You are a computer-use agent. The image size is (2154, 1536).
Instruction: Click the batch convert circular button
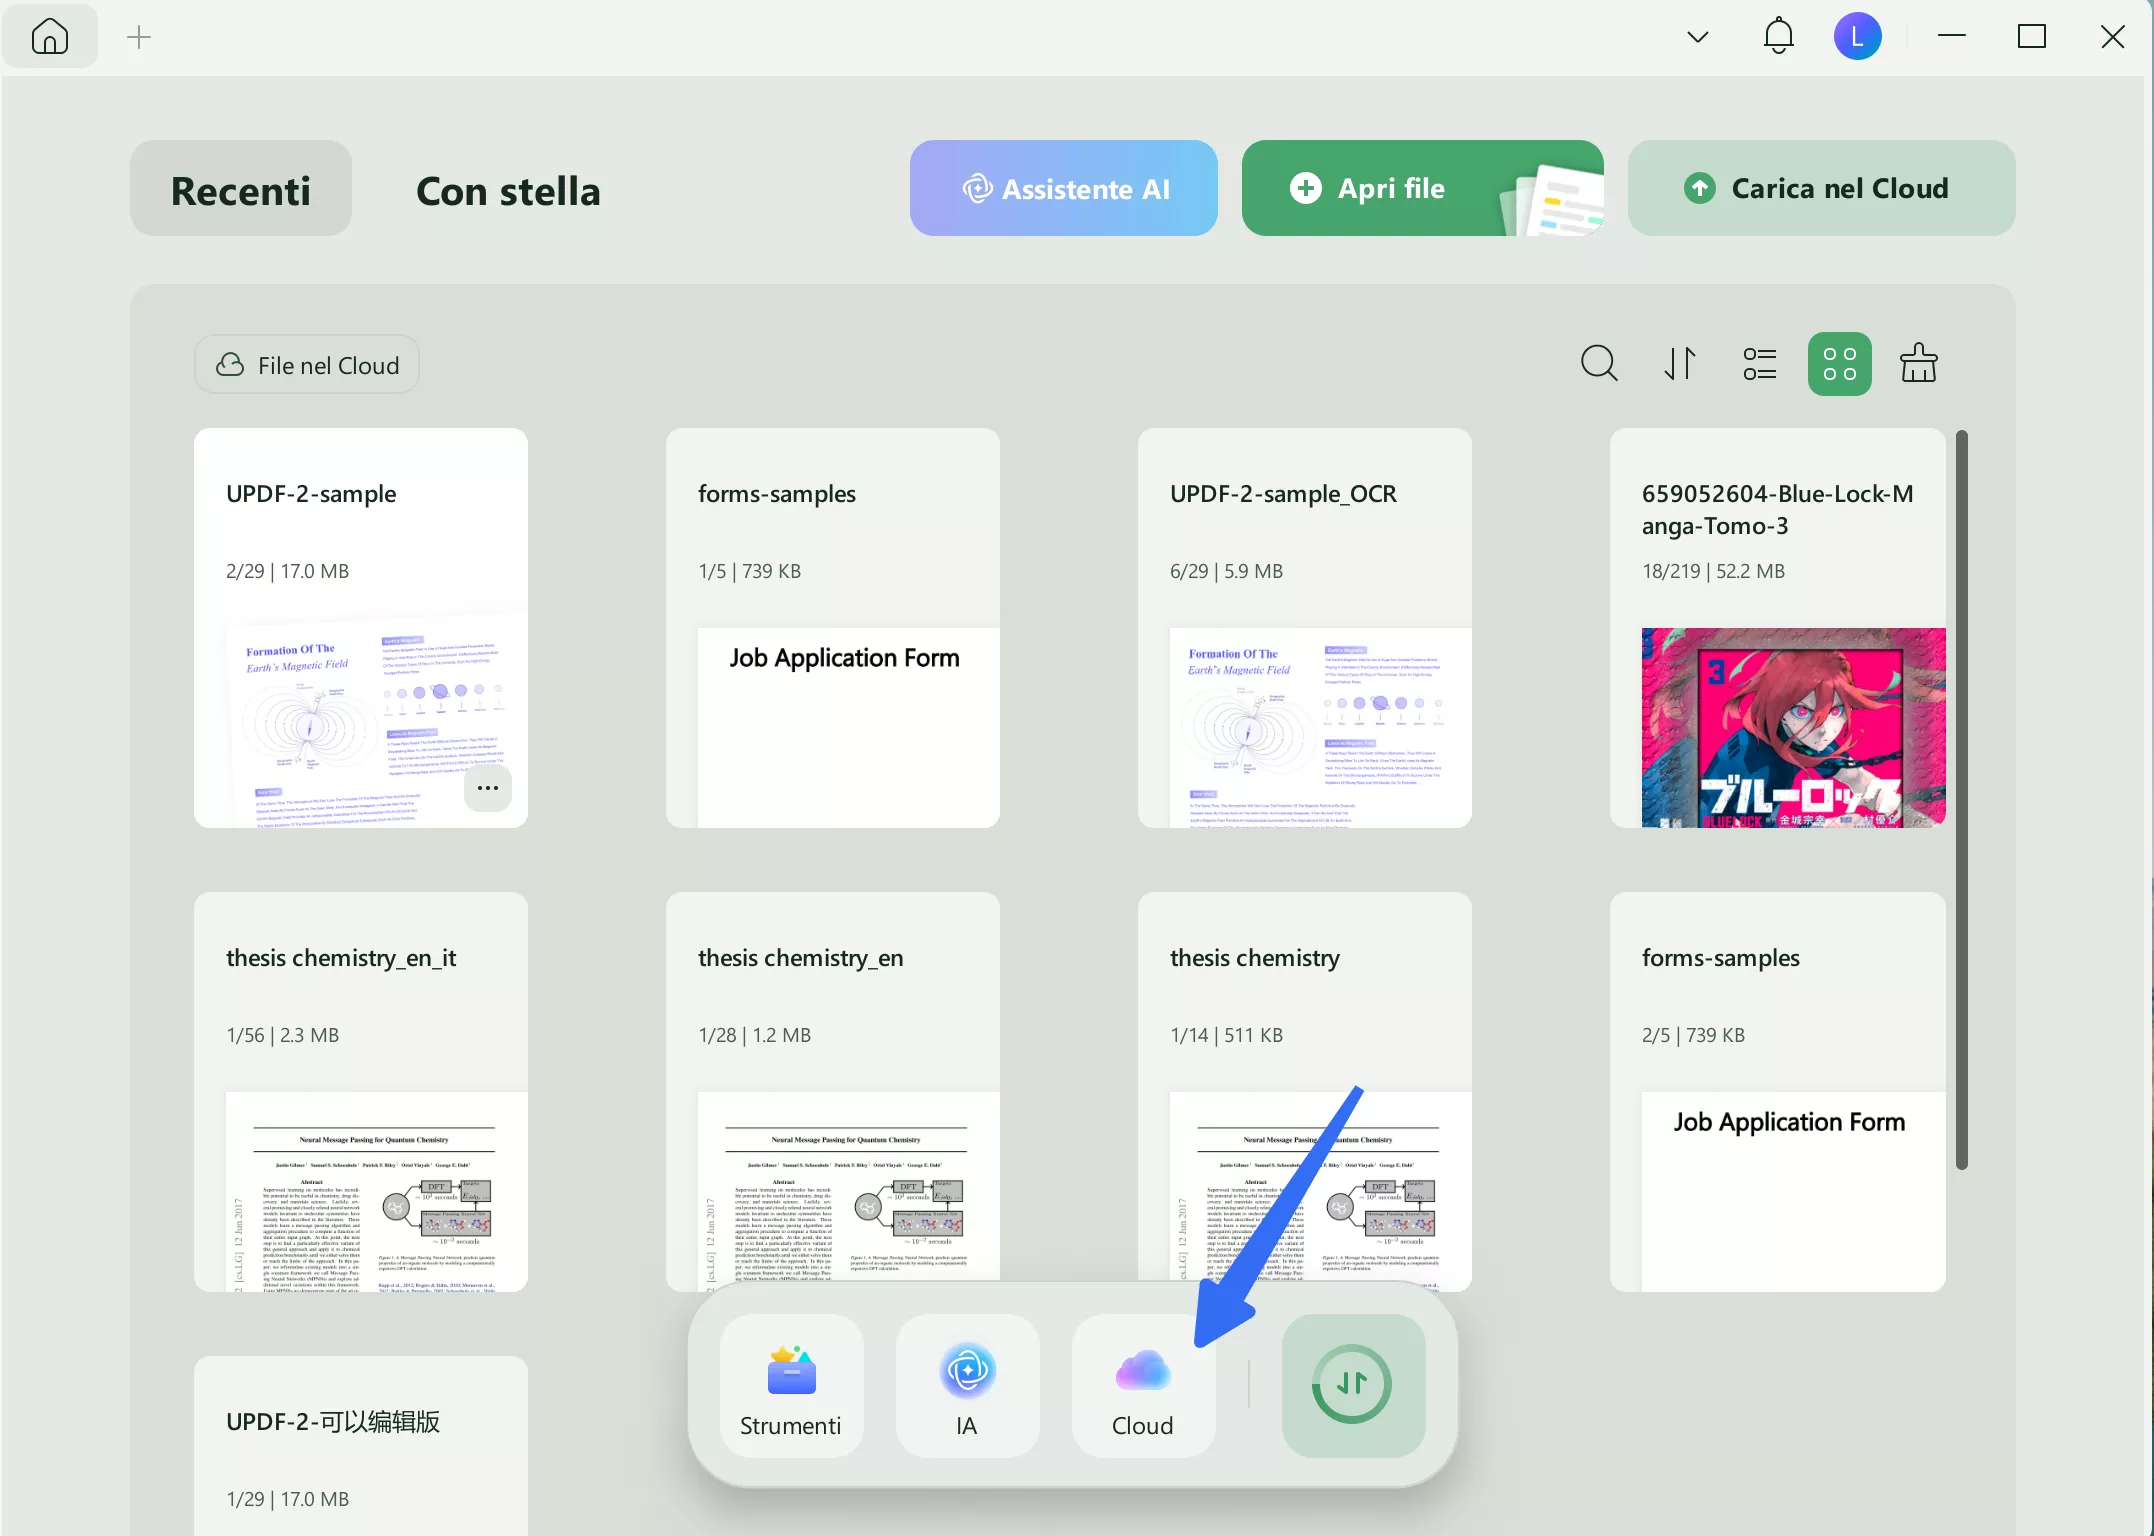point(1352,1385)
